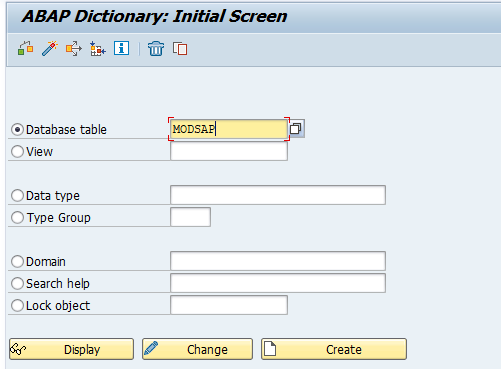The image size is (501, 369).
Task: Click the Delete trash can icon
Action: (x=156, y=49)
